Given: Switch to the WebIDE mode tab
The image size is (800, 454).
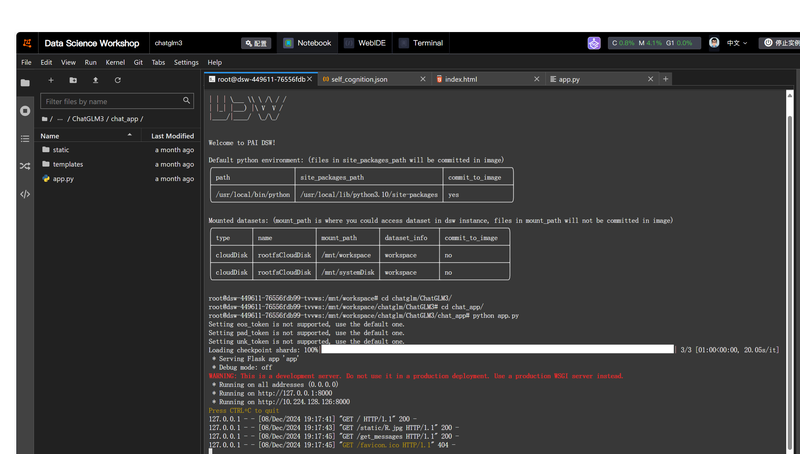Looking at the screenshot, I should coord(365,43).
